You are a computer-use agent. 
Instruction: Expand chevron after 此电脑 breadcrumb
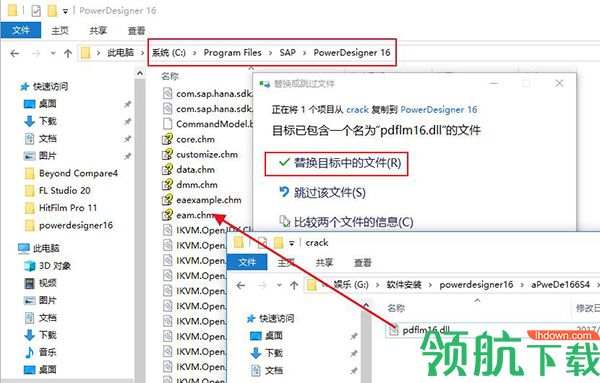[x=143, y=53]
